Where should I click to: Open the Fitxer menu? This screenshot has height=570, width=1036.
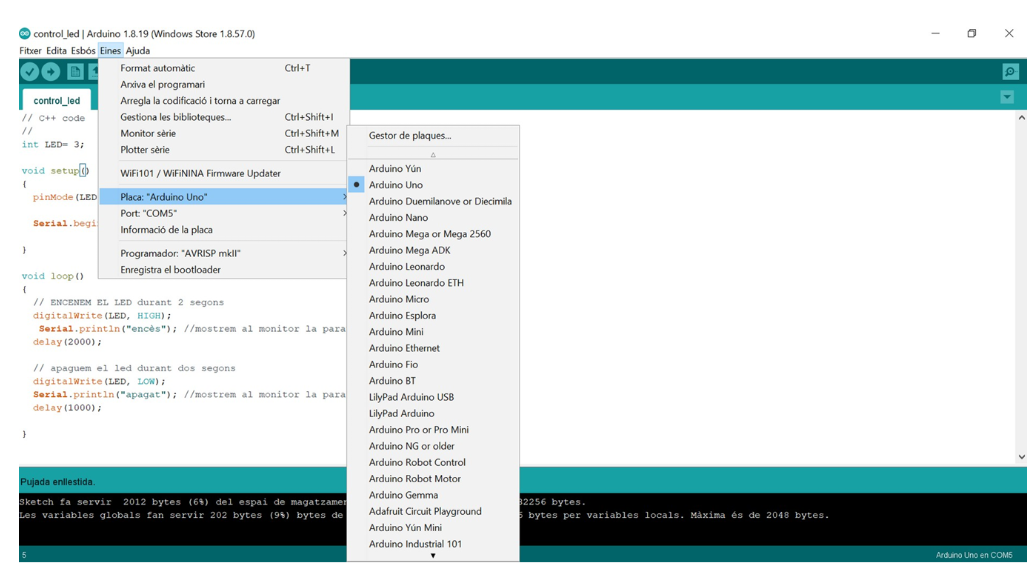[x=30, y=51]
